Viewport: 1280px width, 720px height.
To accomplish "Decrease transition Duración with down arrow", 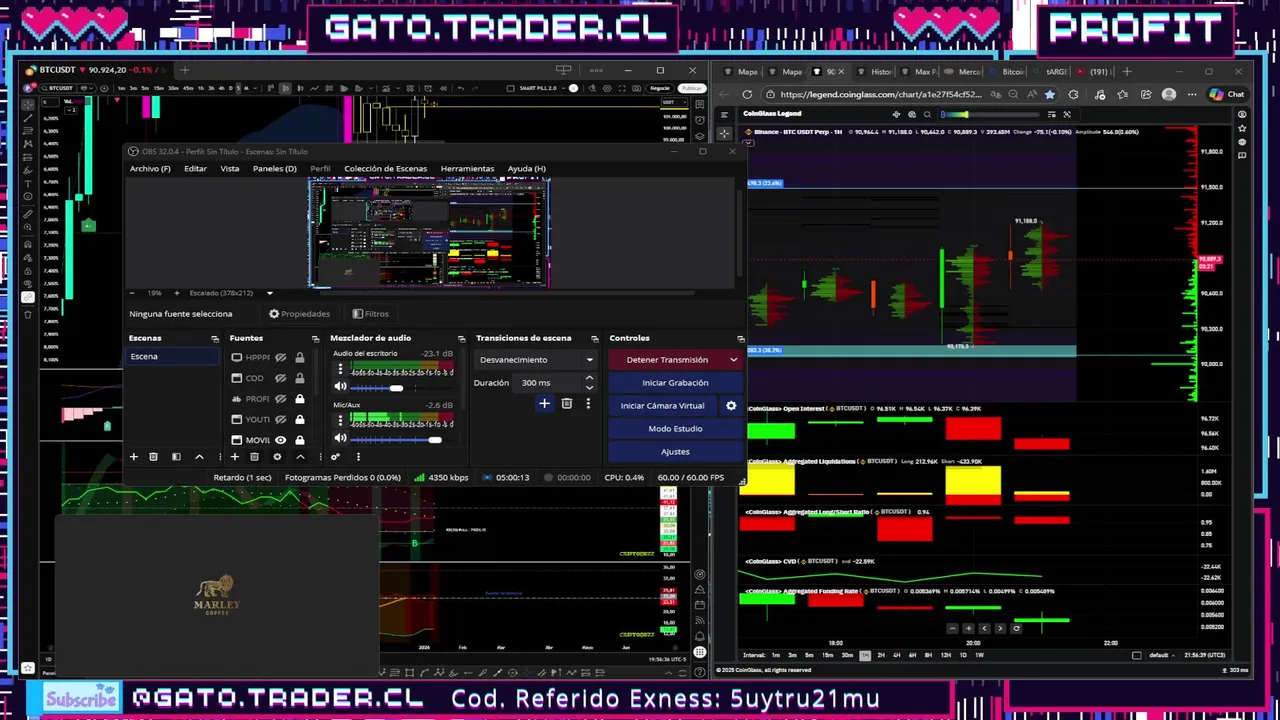I will [x=589, y=387].
